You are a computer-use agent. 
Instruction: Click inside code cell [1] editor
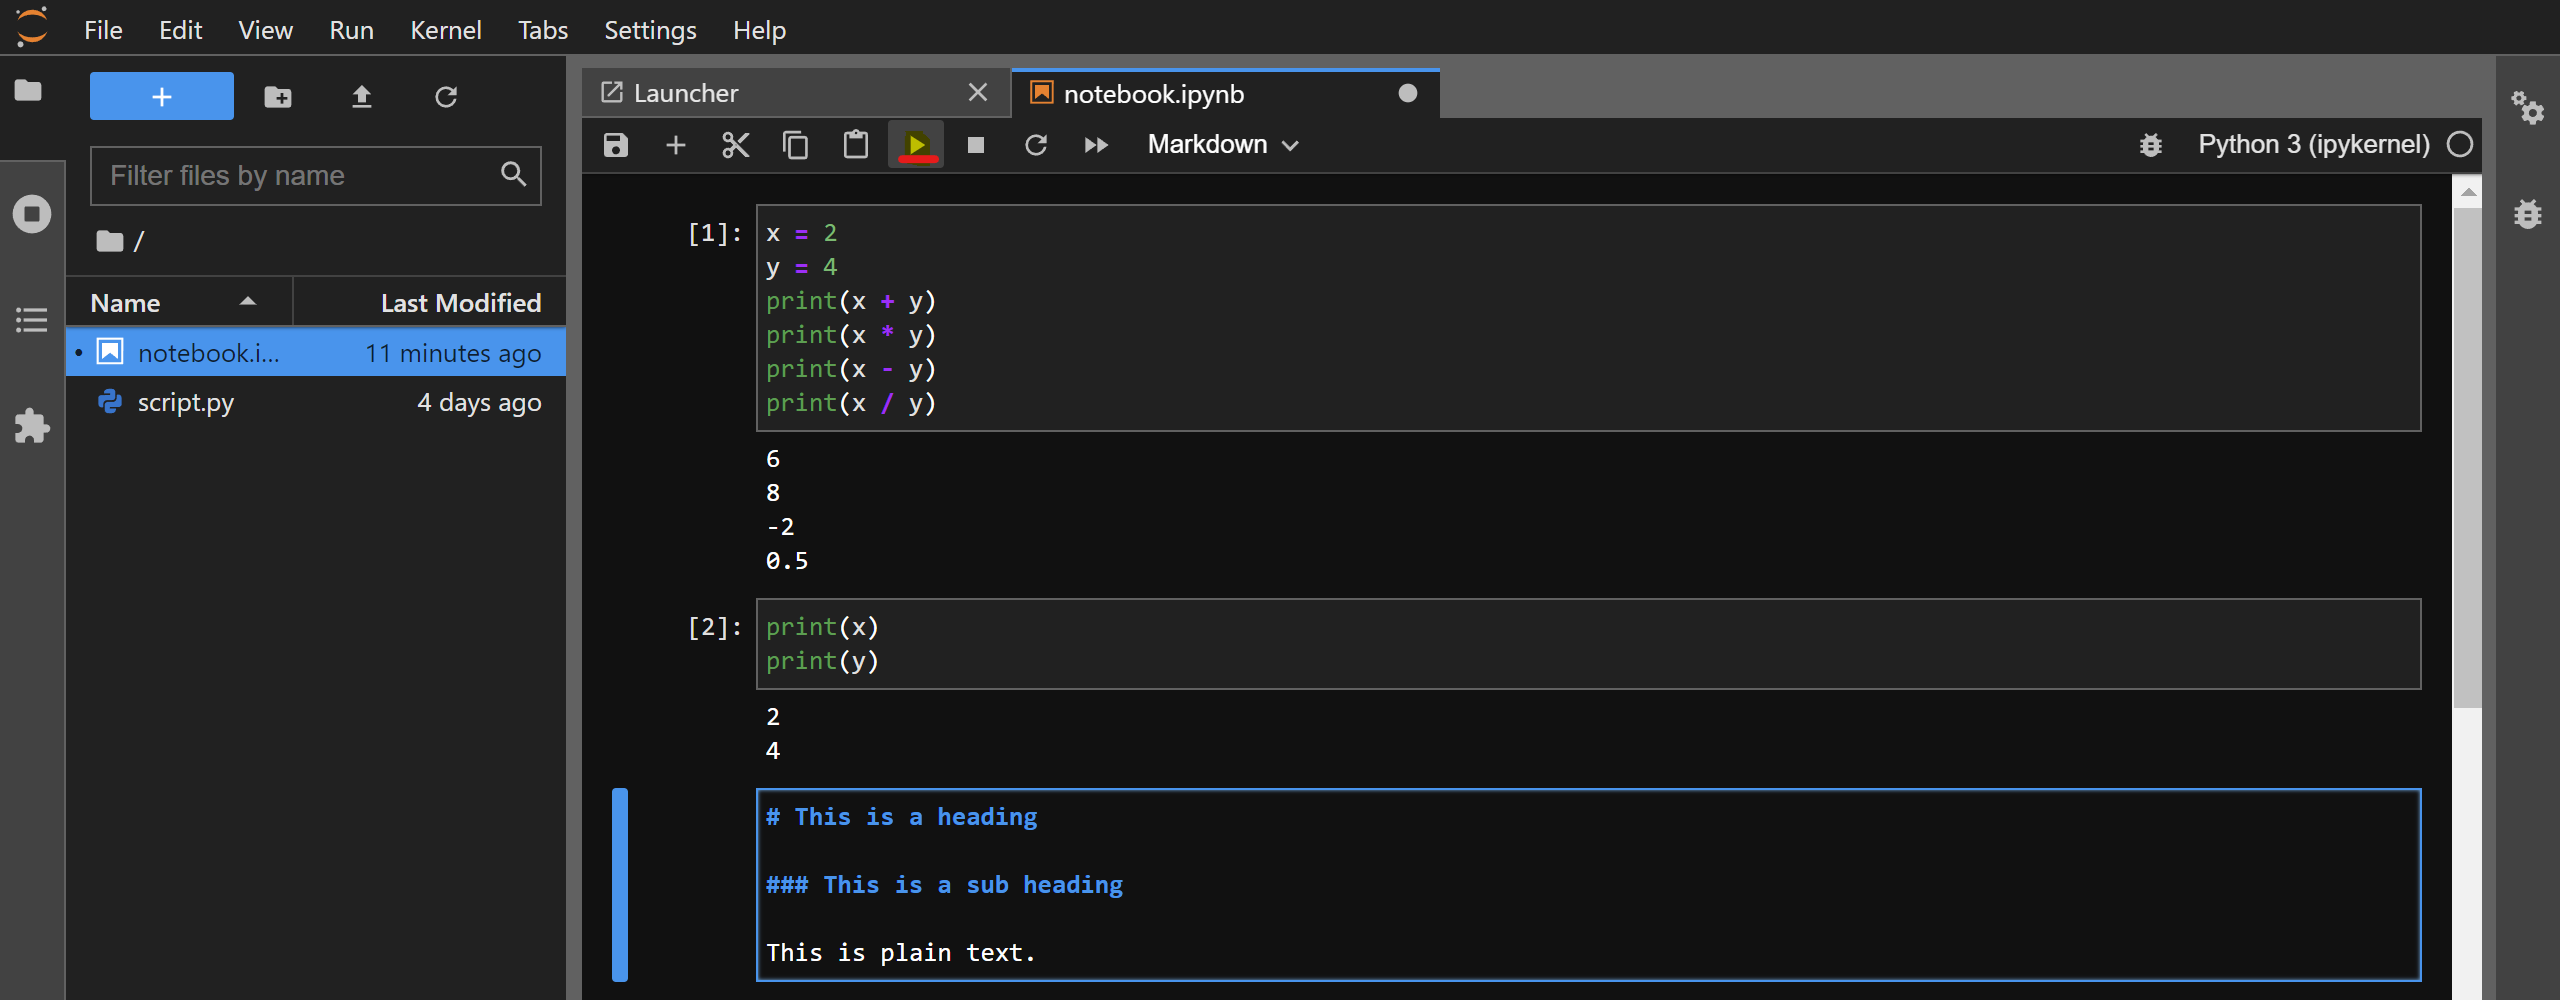1588,318
